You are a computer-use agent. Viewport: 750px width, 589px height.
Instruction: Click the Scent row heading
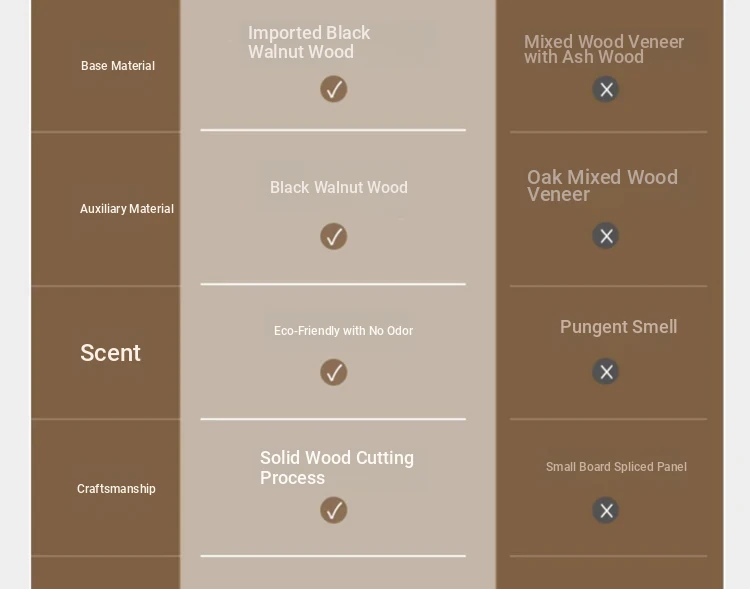tap(110, 353)
